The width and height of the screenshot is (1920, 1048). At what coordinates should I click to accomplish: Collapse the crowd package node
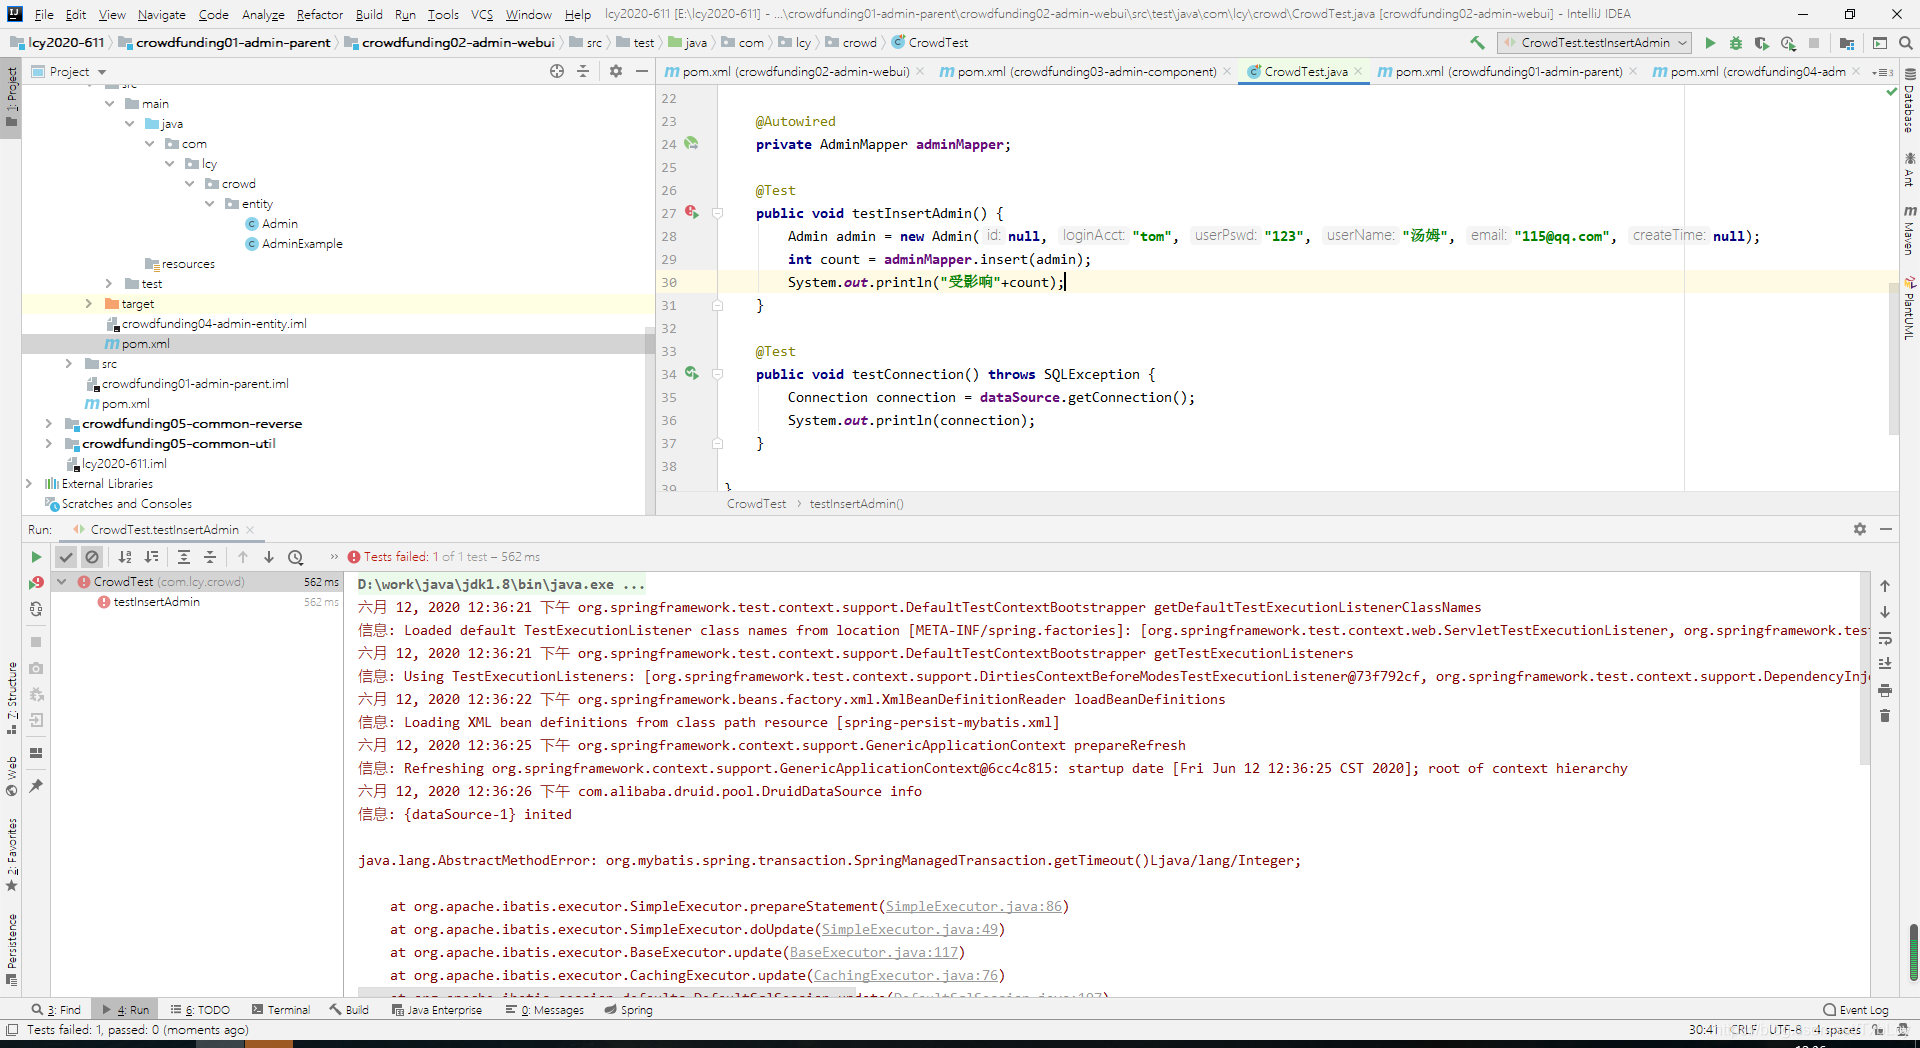[189, 184]
